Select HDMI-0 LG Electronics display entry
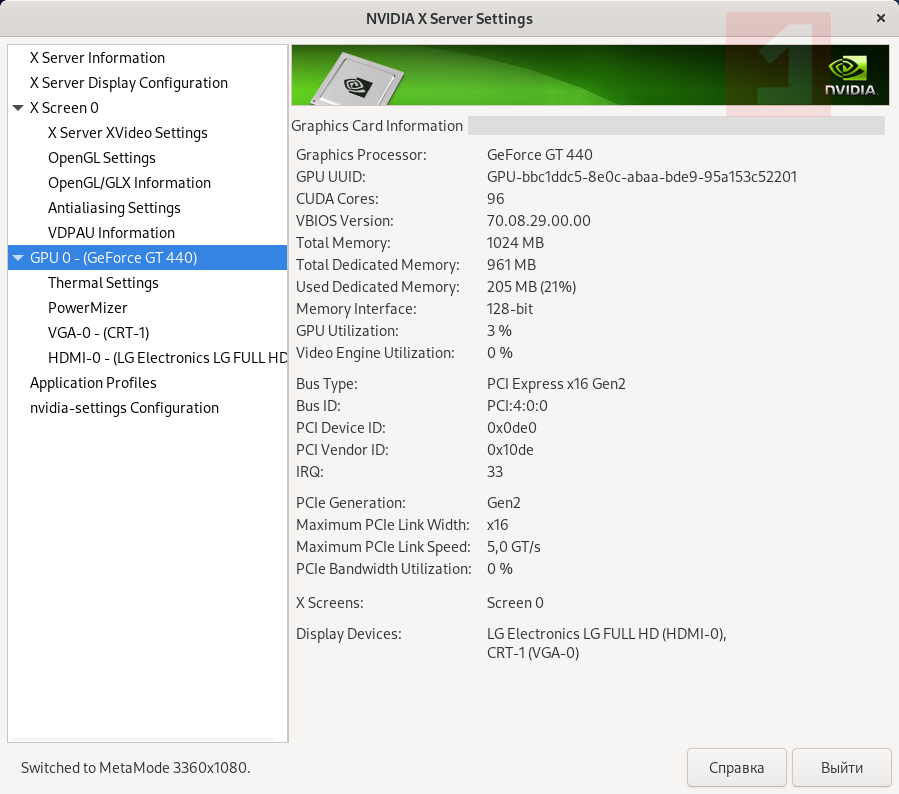899x794 pixels. pos(167,358)
